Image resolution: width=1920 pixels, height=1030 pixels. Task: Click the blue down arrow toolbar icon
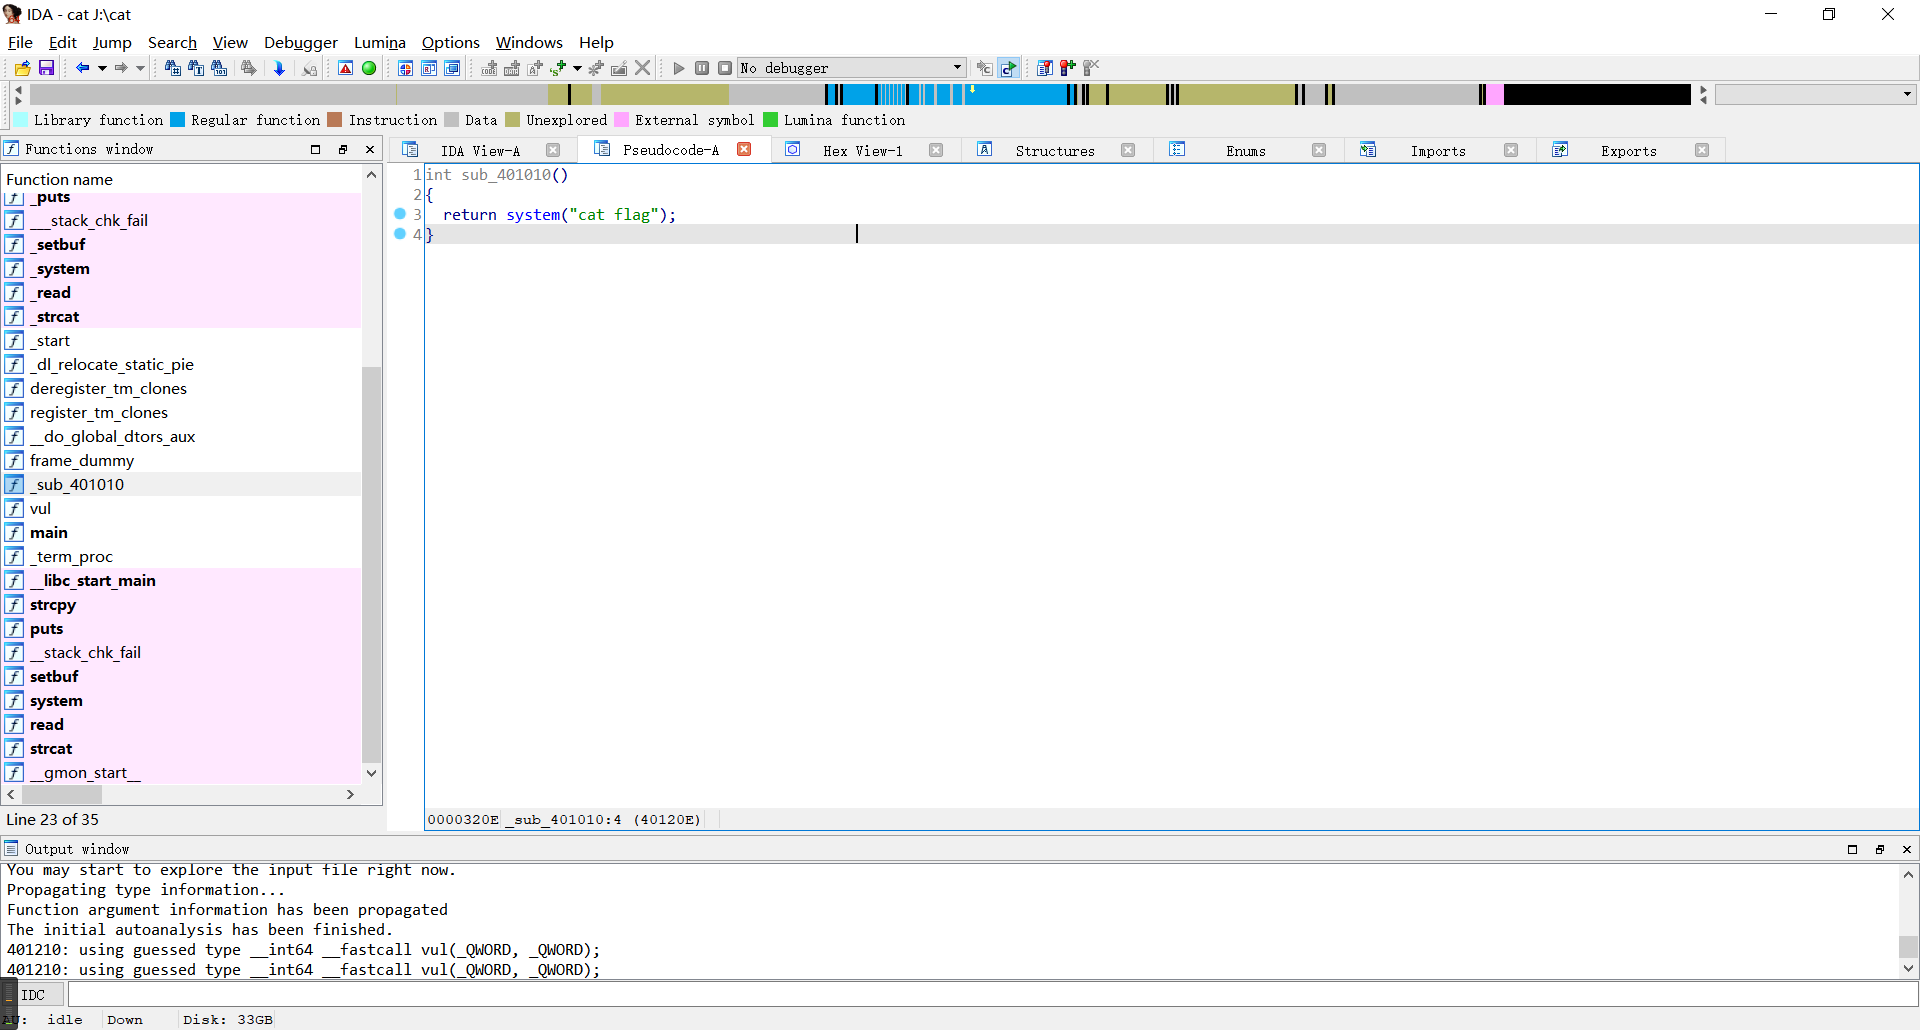(x=279, y=68)
